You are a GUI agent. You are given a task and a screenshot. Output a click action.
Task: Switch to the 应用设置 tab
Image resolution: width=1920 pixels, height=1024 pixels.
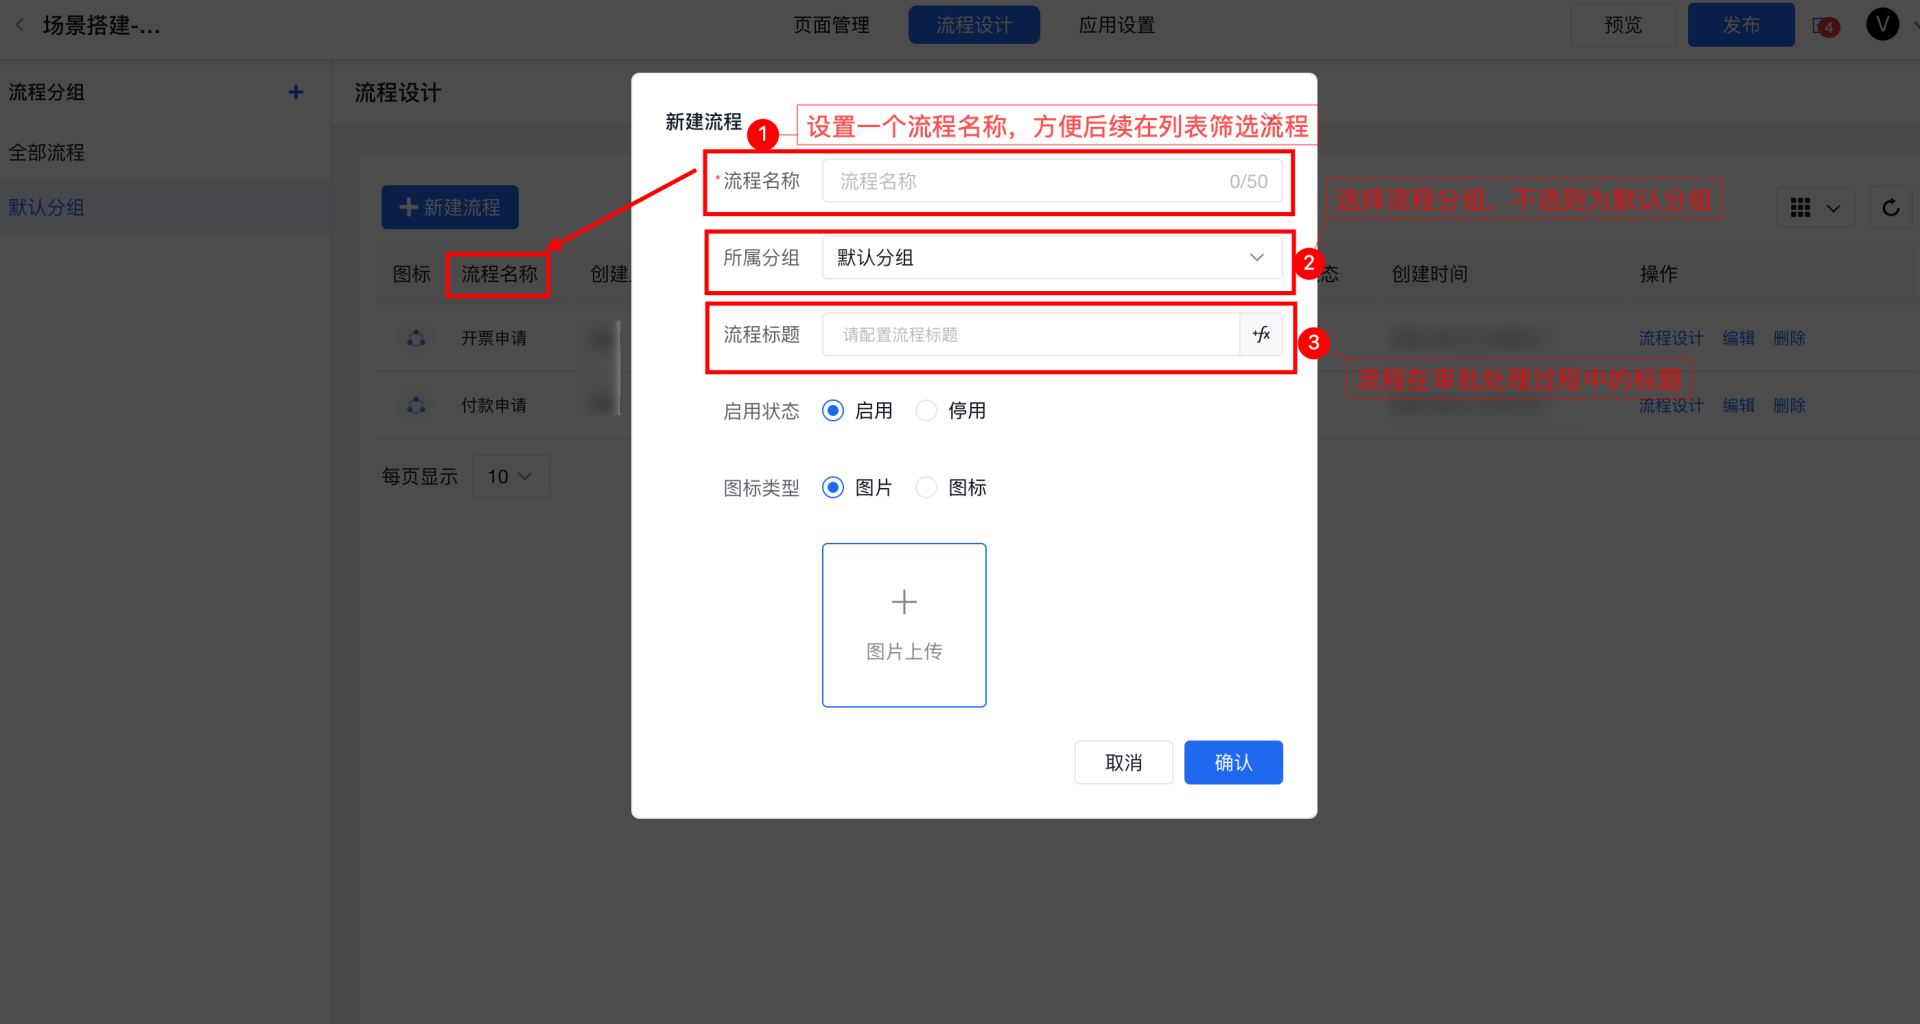pos(1116,25)
